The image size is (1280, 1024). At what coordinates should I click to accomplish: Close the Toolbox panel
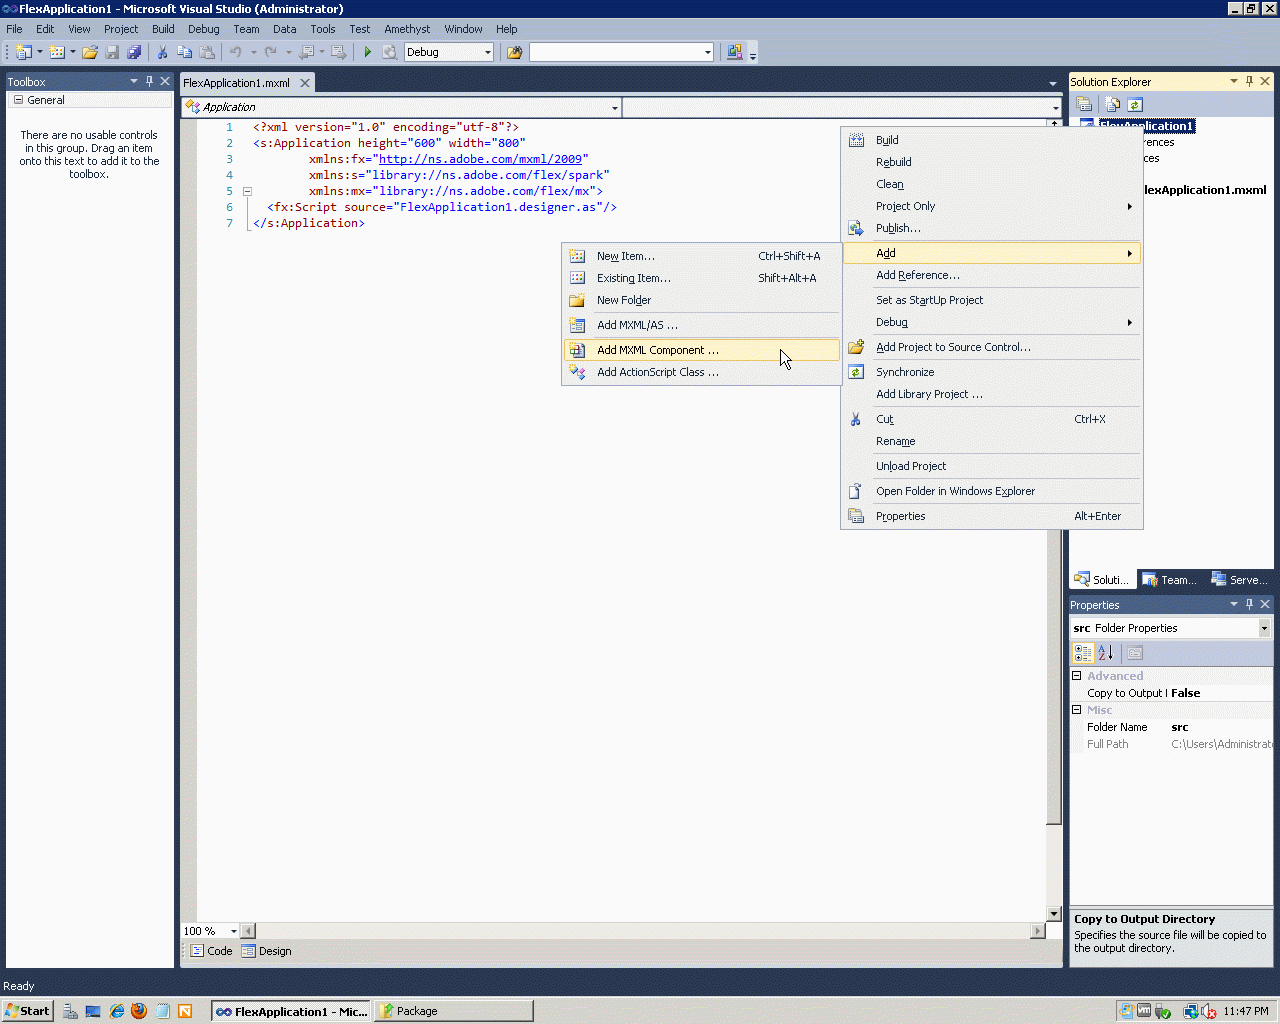pyautogui.click(x=165, y=81)
